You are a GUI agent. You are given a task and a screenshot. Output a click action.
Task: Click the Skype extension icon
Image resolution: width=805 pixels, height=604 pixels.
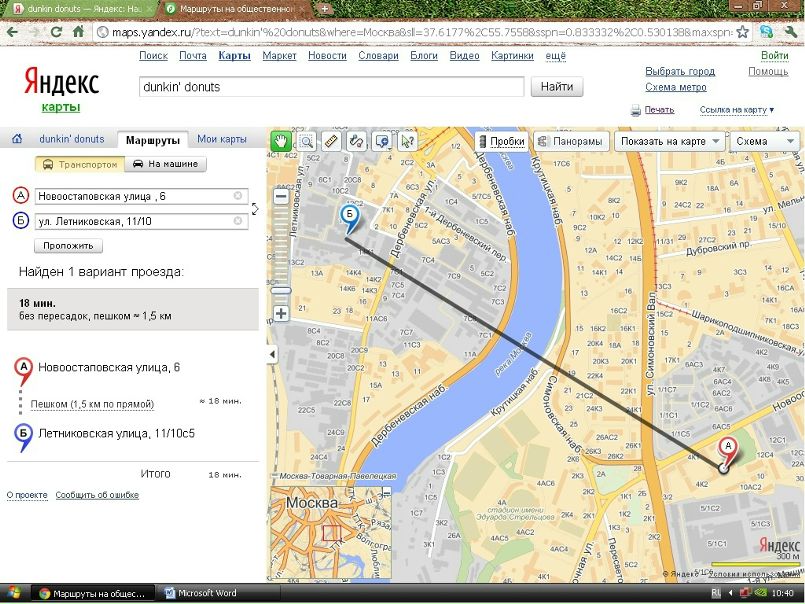(x=767, y=32)
